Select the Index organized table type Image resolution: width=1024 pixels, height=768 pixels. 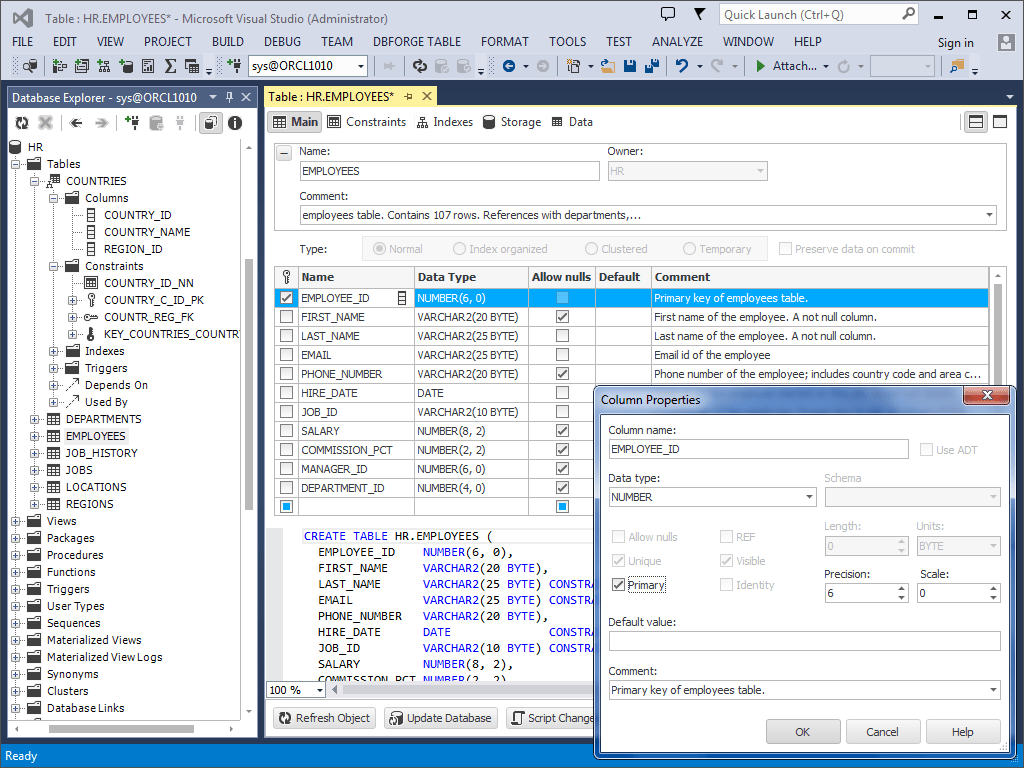click(459, 248)
